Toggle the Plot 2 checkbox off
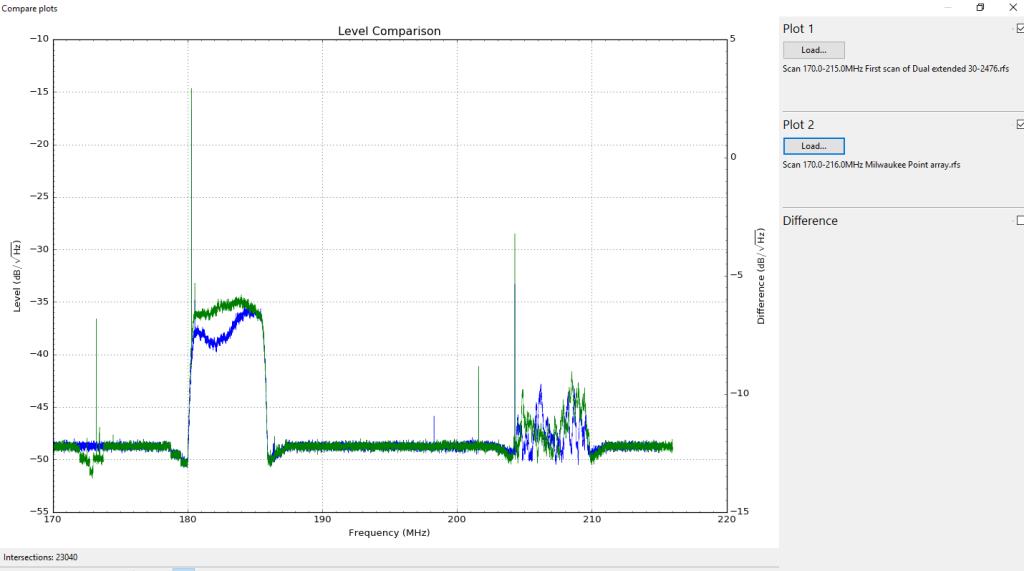This screenshot has width=1024, height=571. (x=1019, y=125)
